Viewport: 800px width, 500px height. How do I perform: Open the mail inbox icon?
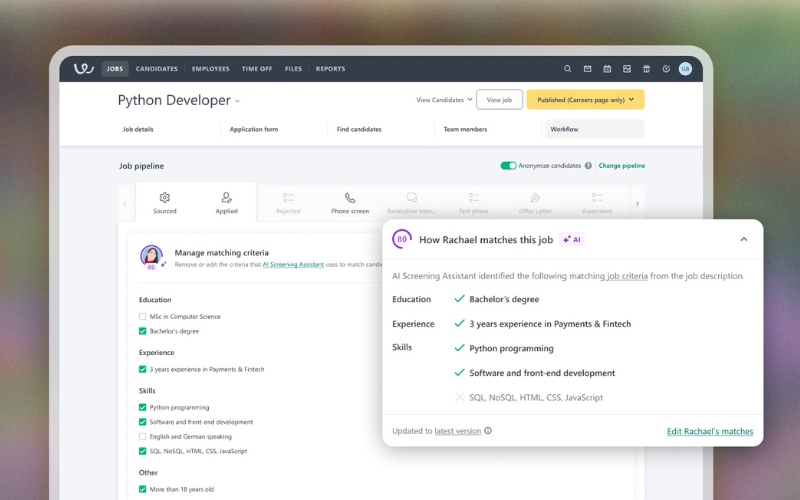click(588, 69)
